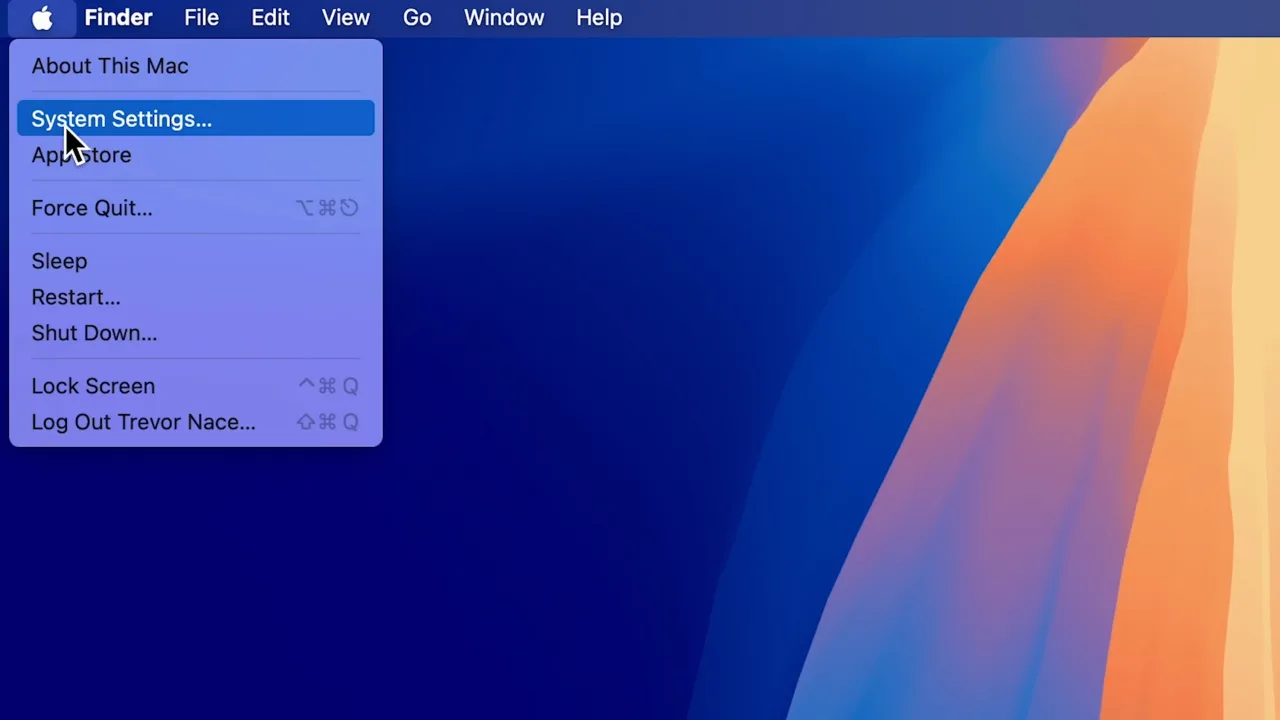Open the File menu
Viewport: 1280px width, 720px height.
(201, 17)
